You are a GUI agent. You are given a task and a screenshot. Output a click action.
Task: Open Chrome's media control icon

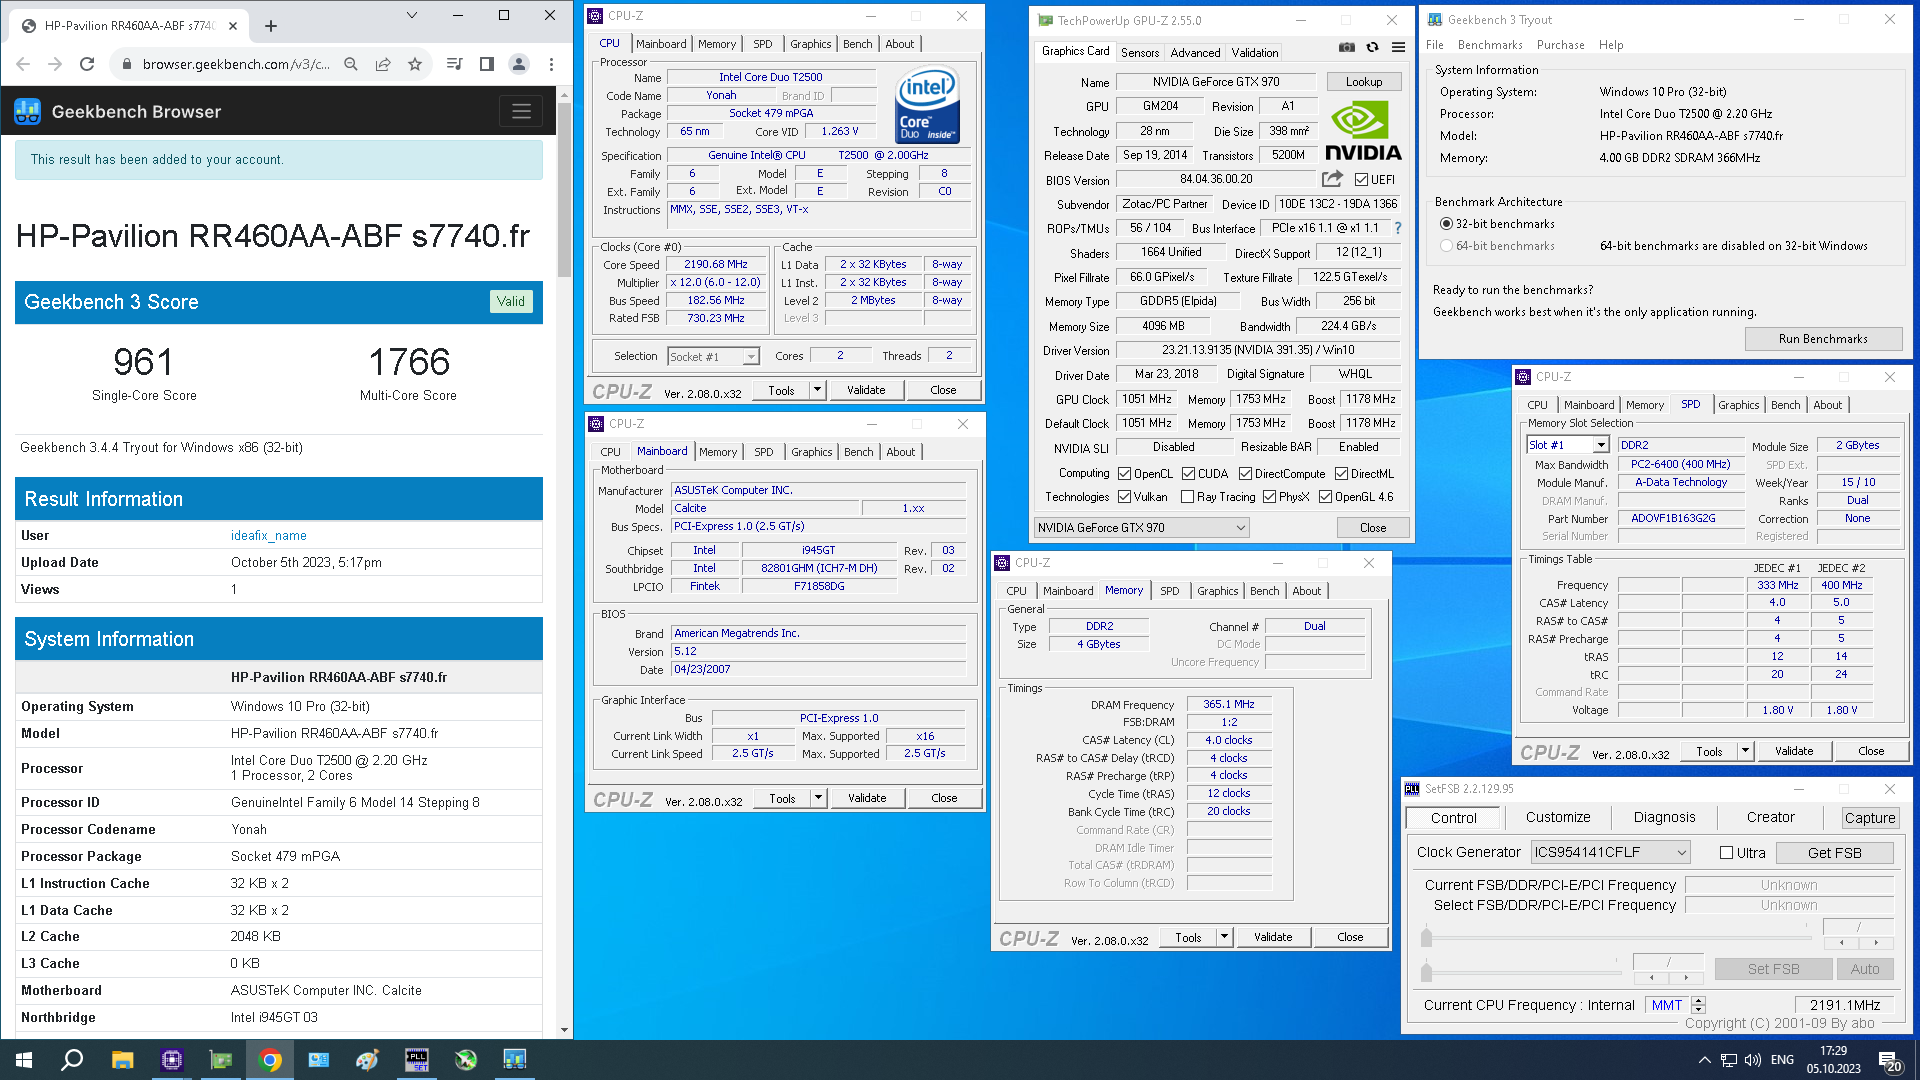point(454,64)
